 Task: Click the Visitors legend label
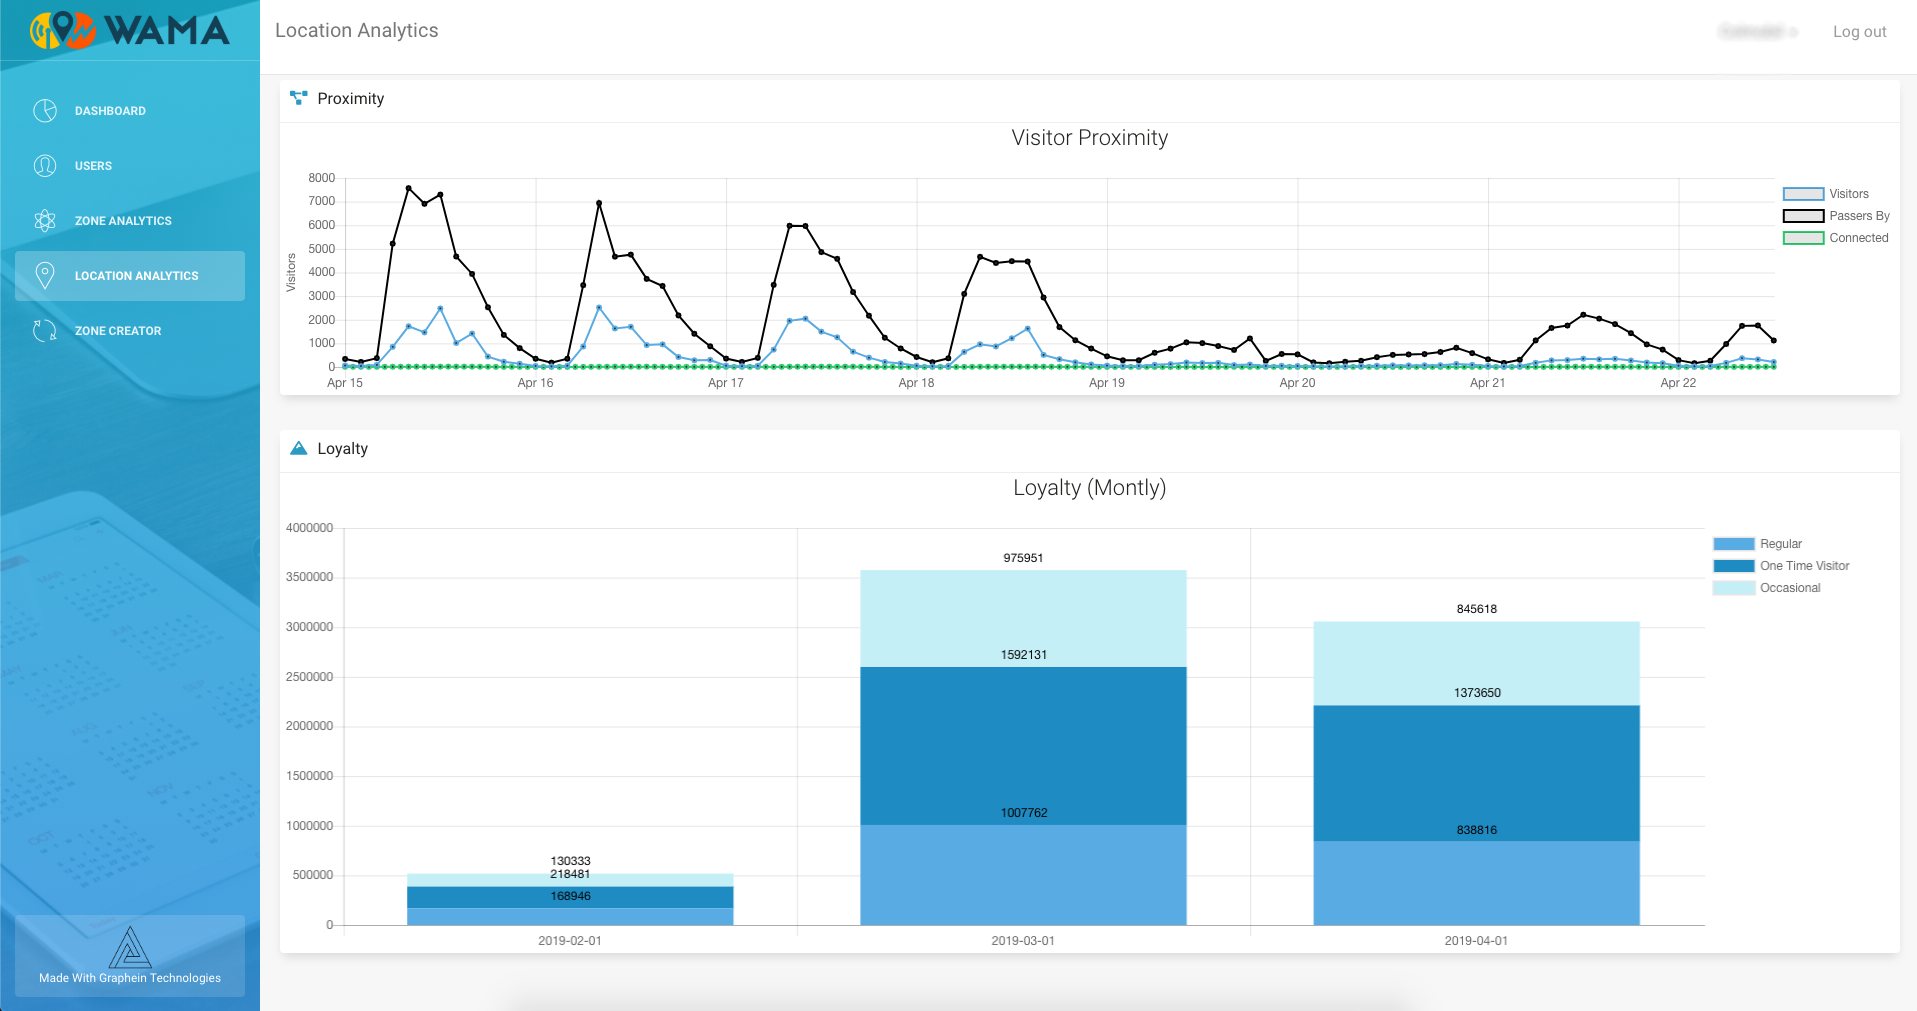pyautogui.click(x=1849, y=194)
